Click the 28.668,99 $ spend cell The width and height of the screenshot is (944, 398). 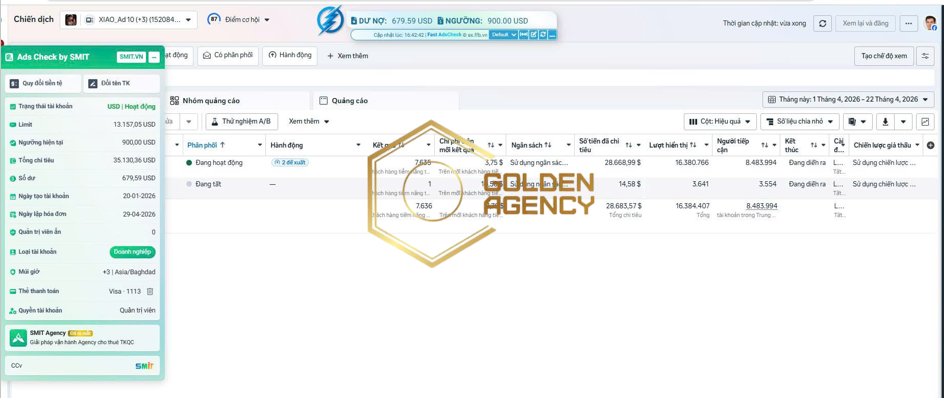pos(623,163)
